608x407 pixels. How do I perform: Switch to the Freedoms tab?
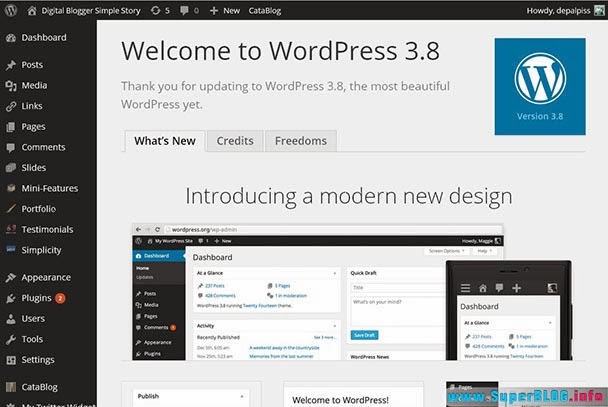[301, 141]
